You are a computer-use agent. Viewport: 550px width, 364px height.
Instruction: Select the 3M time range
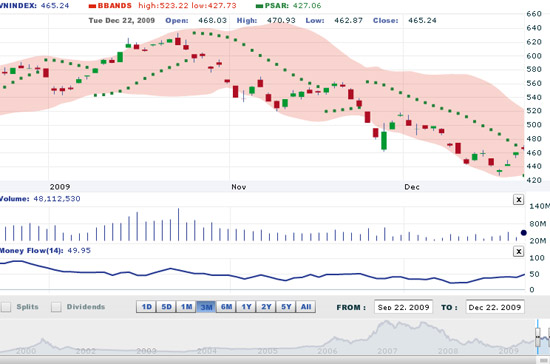206,307
